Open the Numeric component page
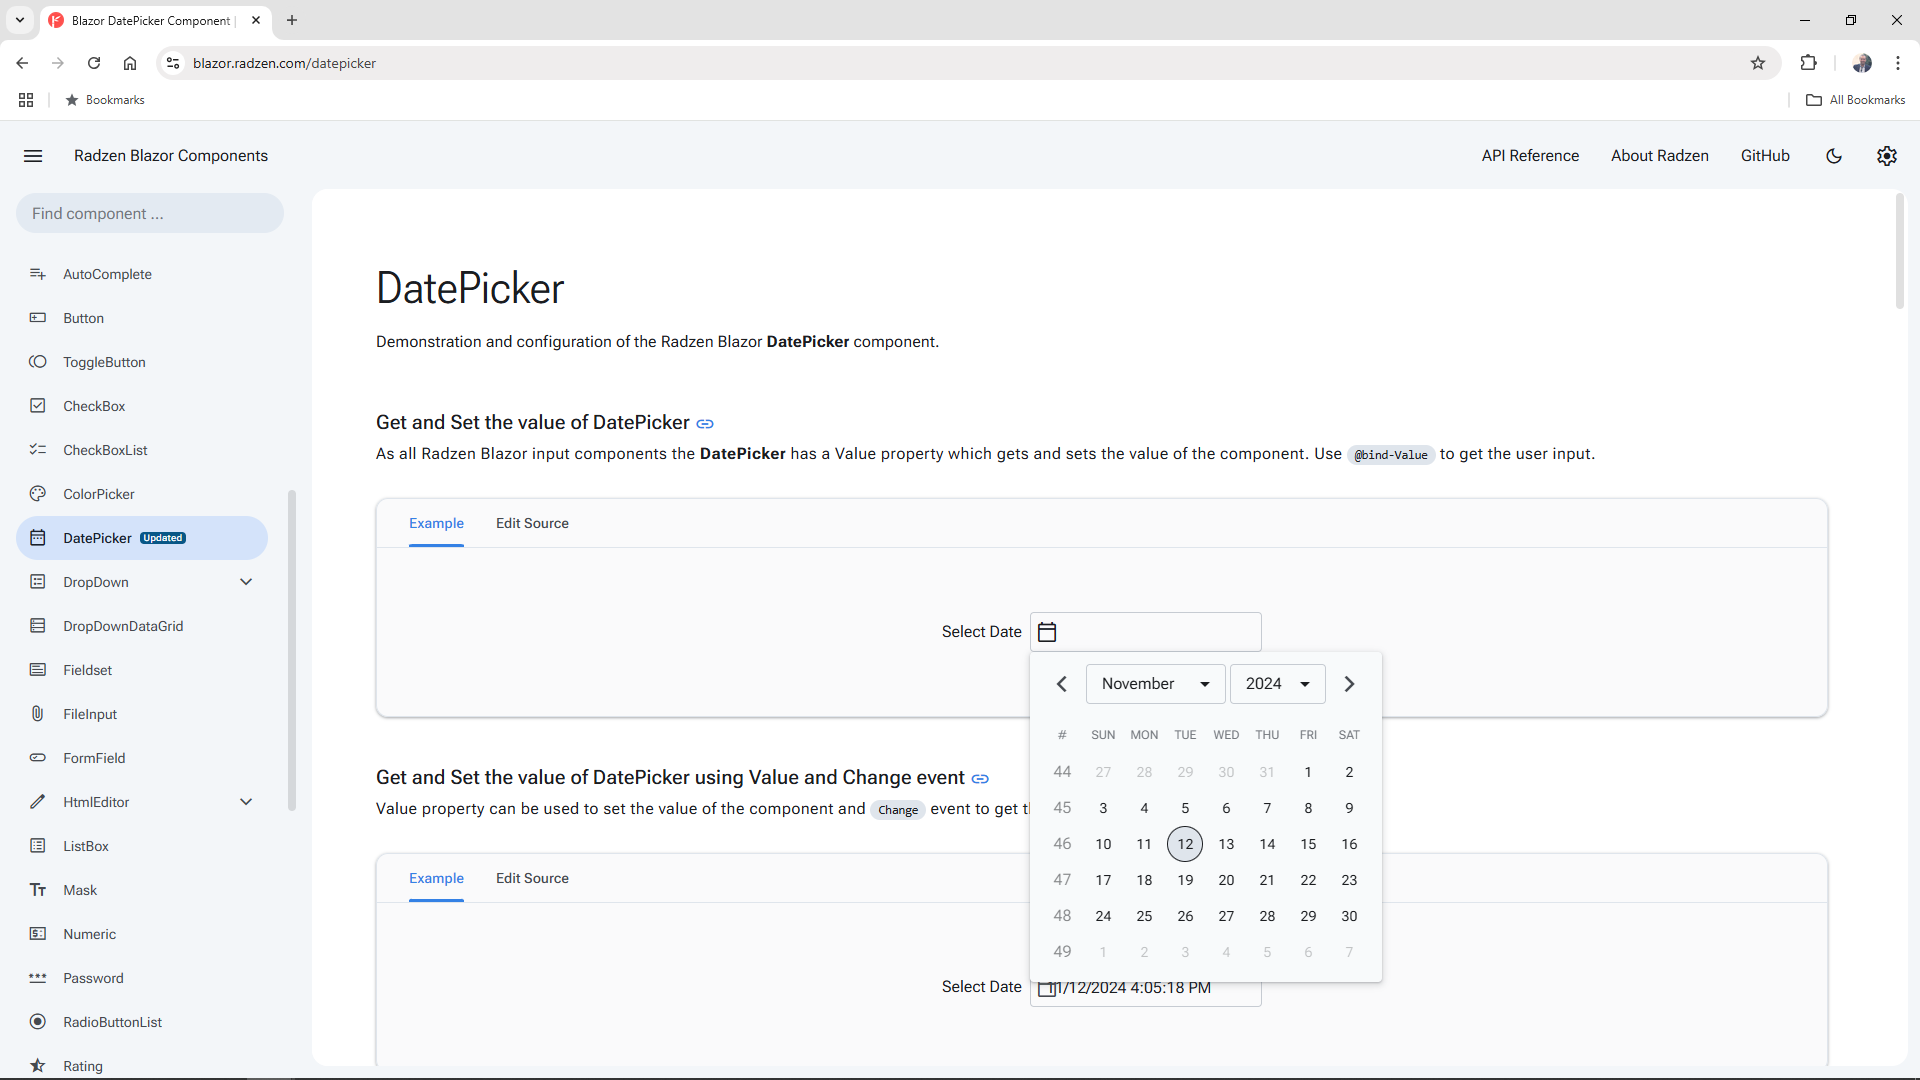The image size is (1920, 1080). (x=90, y=934)
